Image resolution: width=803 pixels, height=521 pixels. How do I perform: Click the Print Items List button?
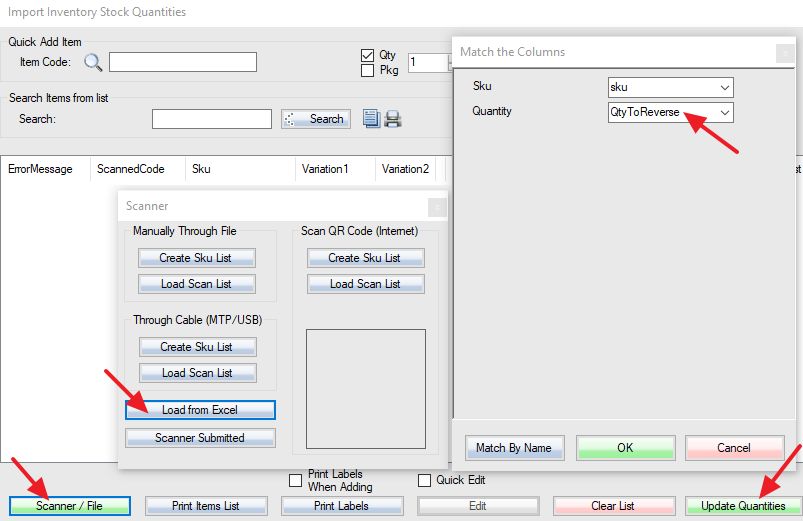pyautogui.click(x=206, y=506)
